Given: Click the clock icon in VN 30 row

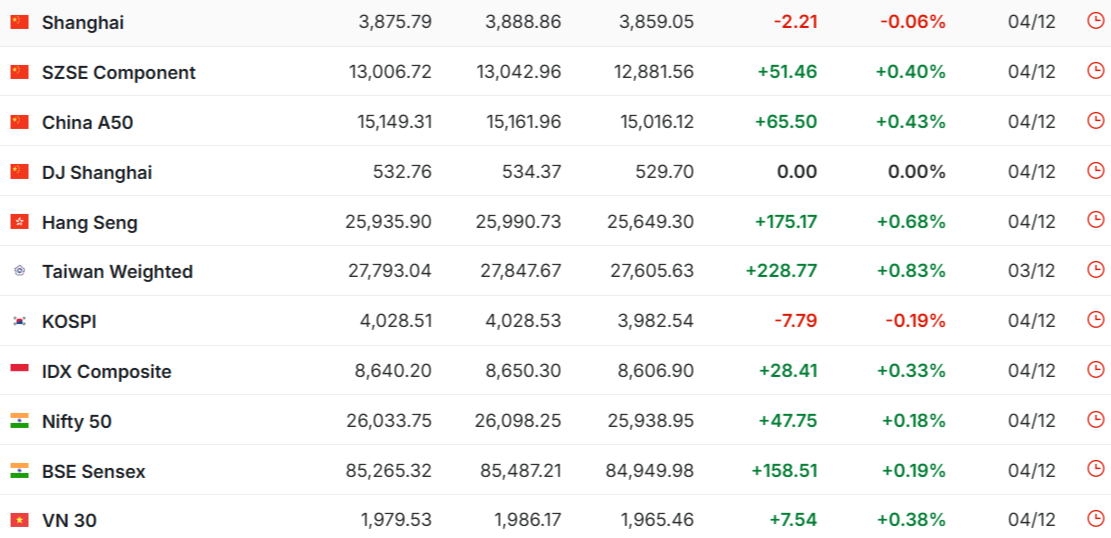Looking at the screenshot, I should click(x=1096, y=519).
